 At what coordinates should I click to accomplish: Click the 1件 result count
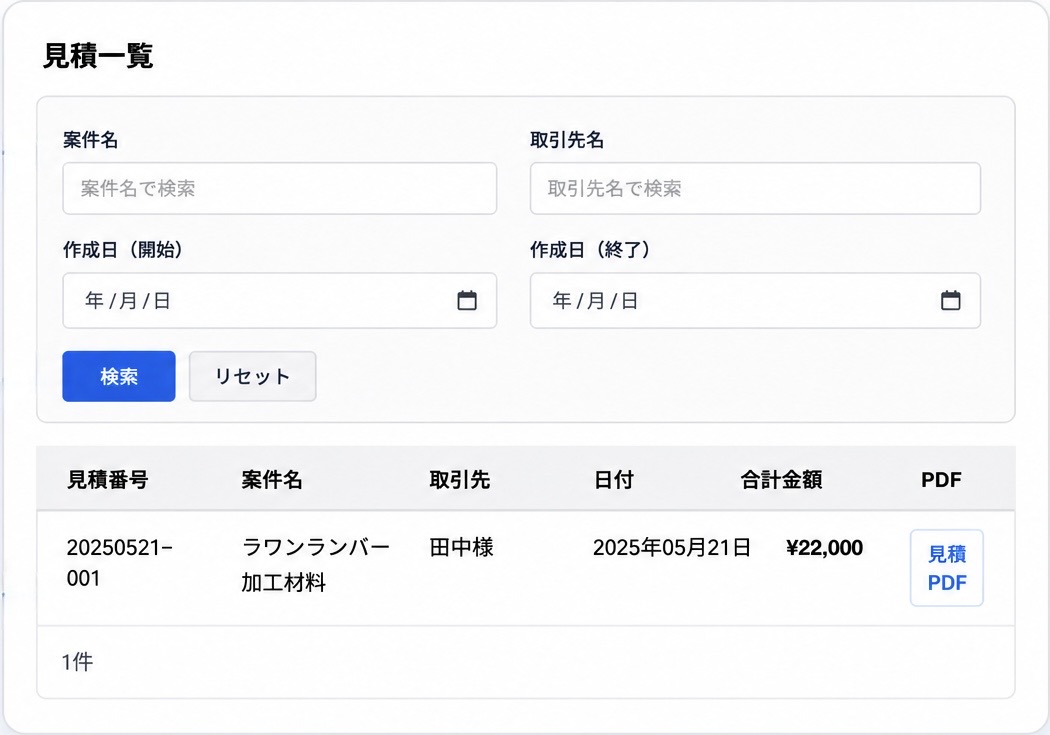coord(77,662)
